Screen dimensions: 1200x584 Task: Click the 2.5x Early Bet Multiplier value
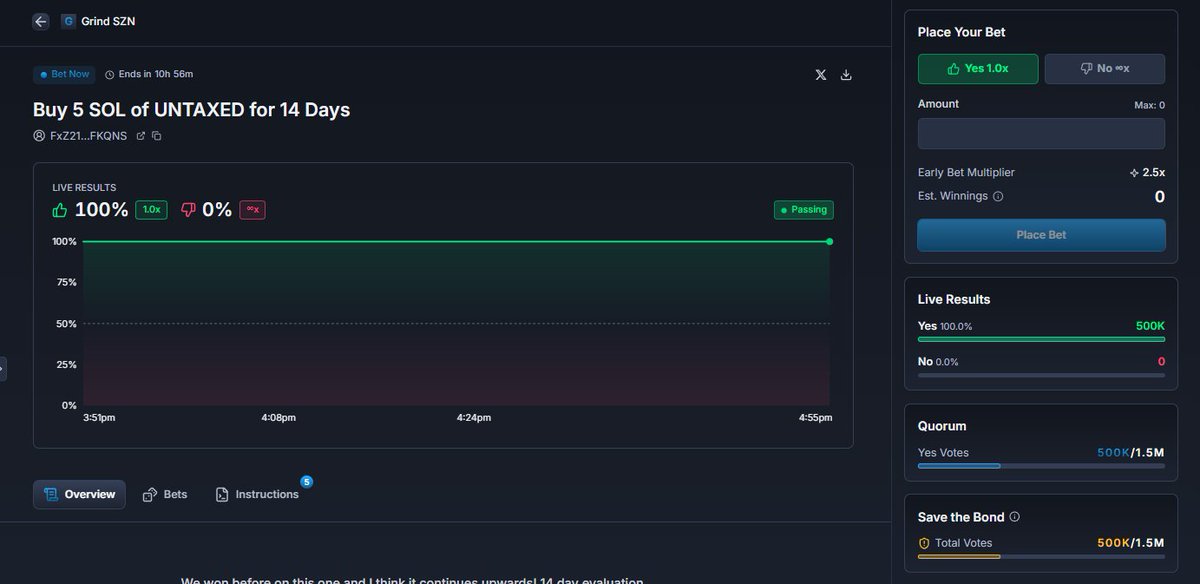tap(1154, 173)
